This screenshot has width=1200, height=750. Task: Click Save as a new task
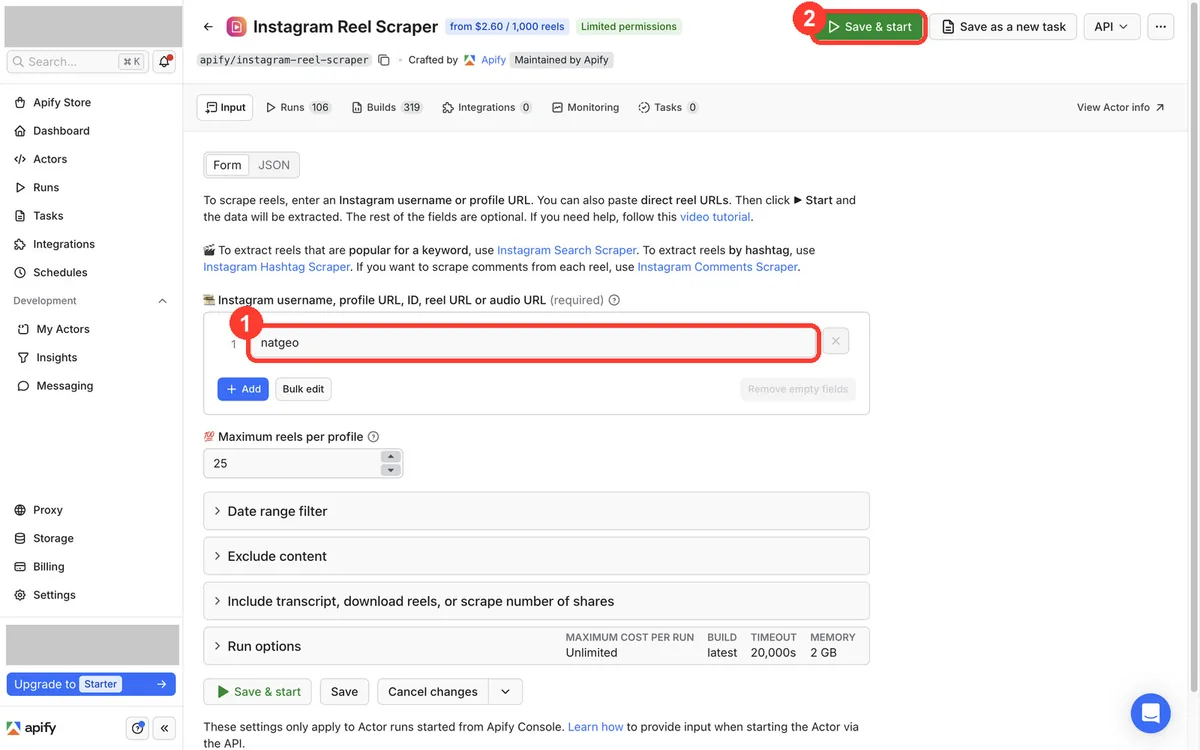pyautogui.click(x=1003, y=27)
